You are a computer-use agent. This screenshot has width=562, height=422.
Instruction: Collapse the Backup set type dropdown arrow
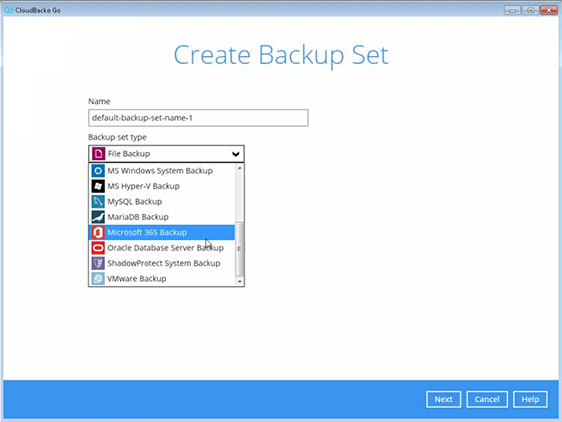click(x=235, y=154)
